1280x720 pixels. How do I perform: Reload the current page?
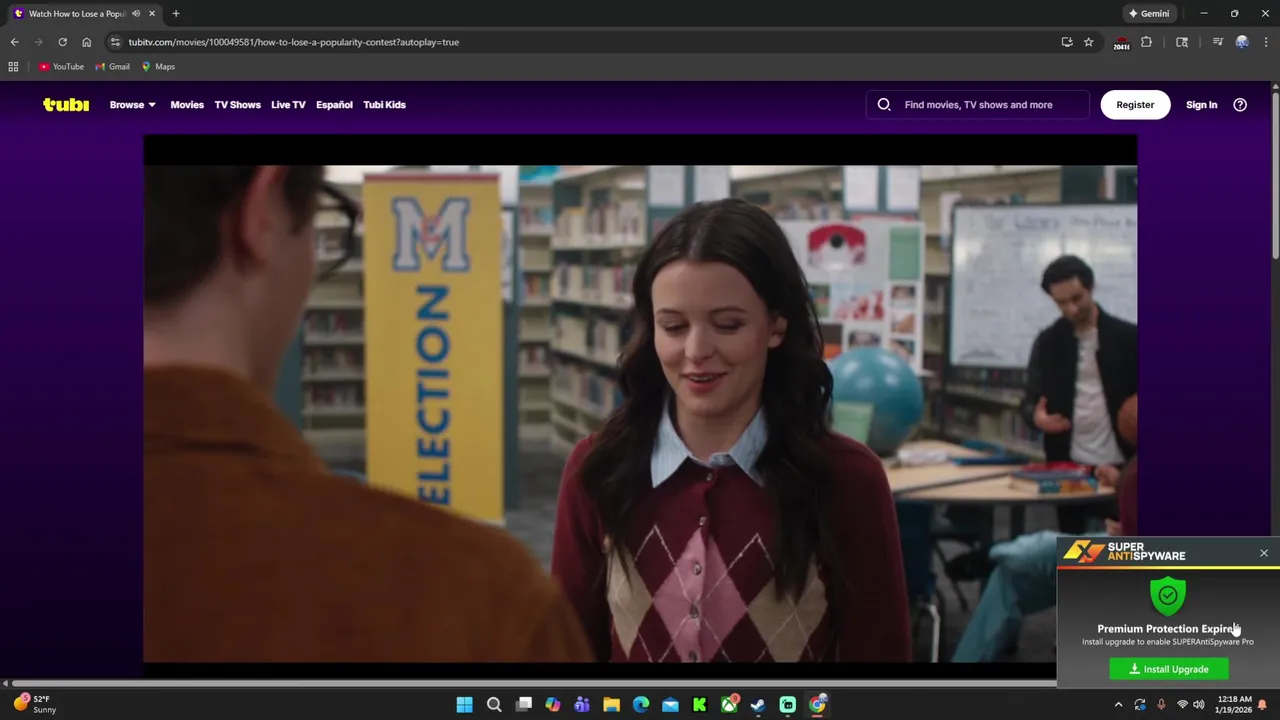click(x=62, y=42)
